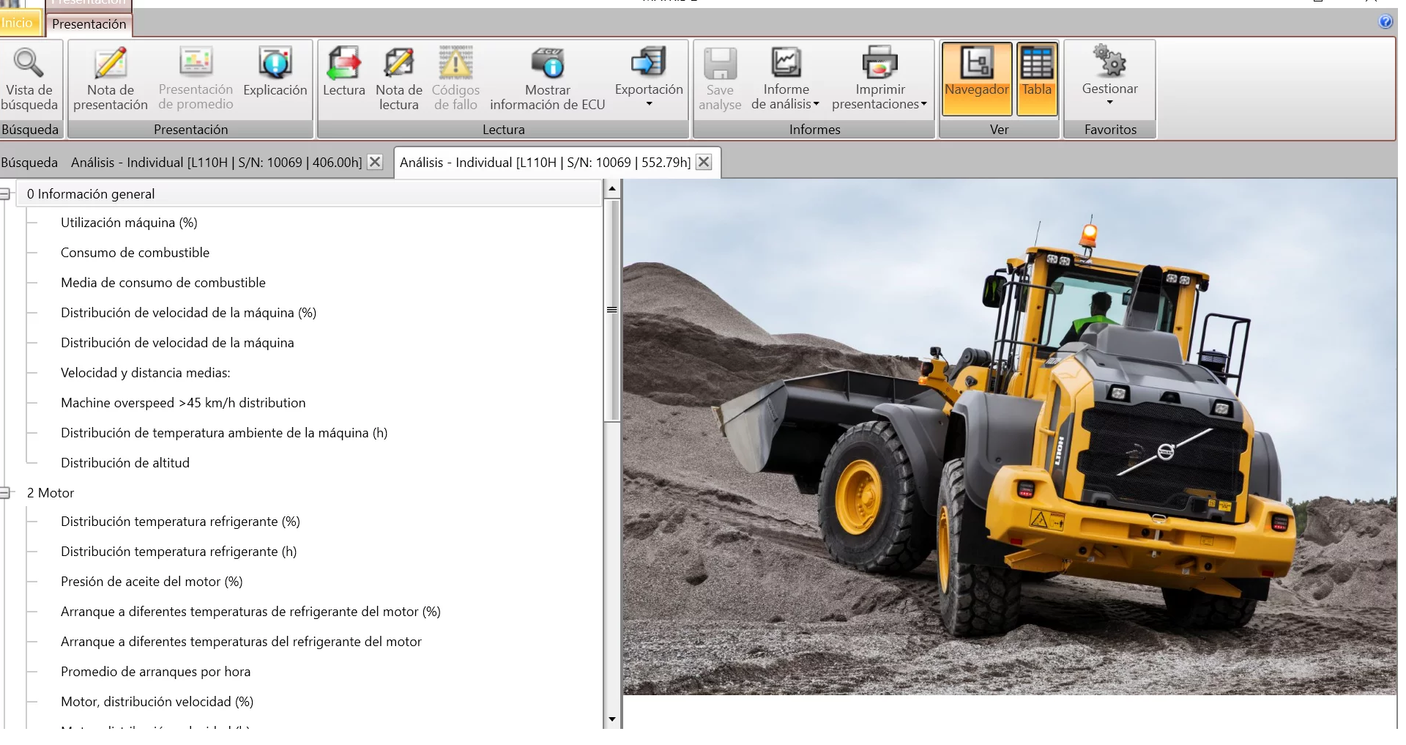Switch to the Presentación ribbon tab

[89, 21]
